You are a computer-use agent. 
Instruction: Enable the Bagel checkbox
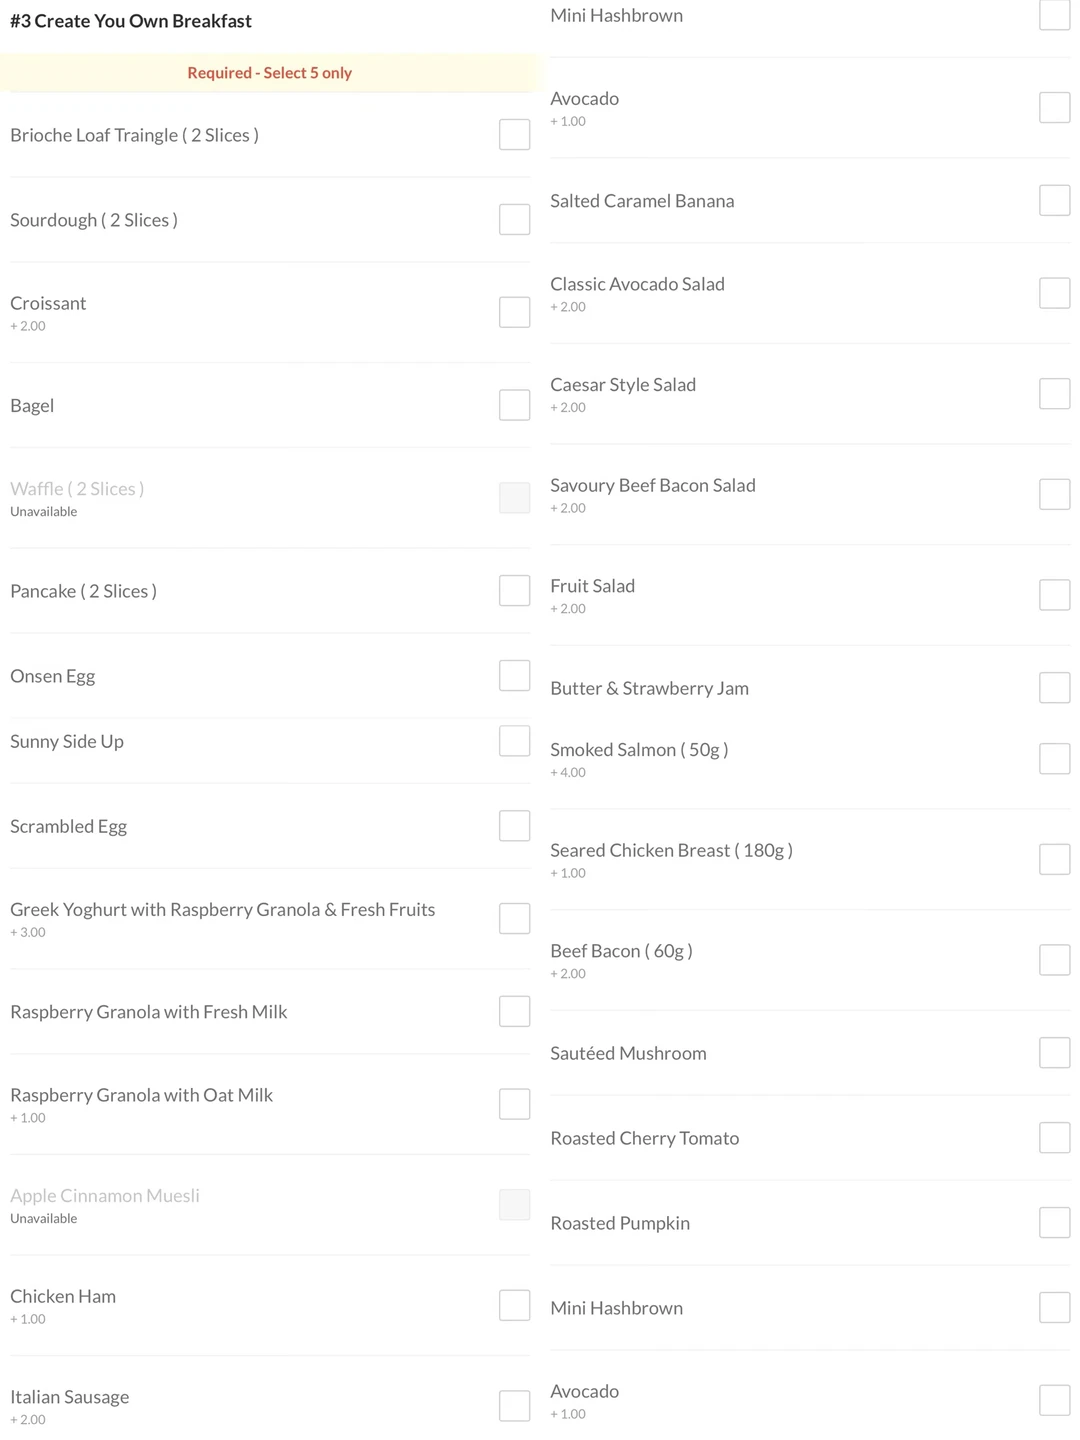point(514,405)
